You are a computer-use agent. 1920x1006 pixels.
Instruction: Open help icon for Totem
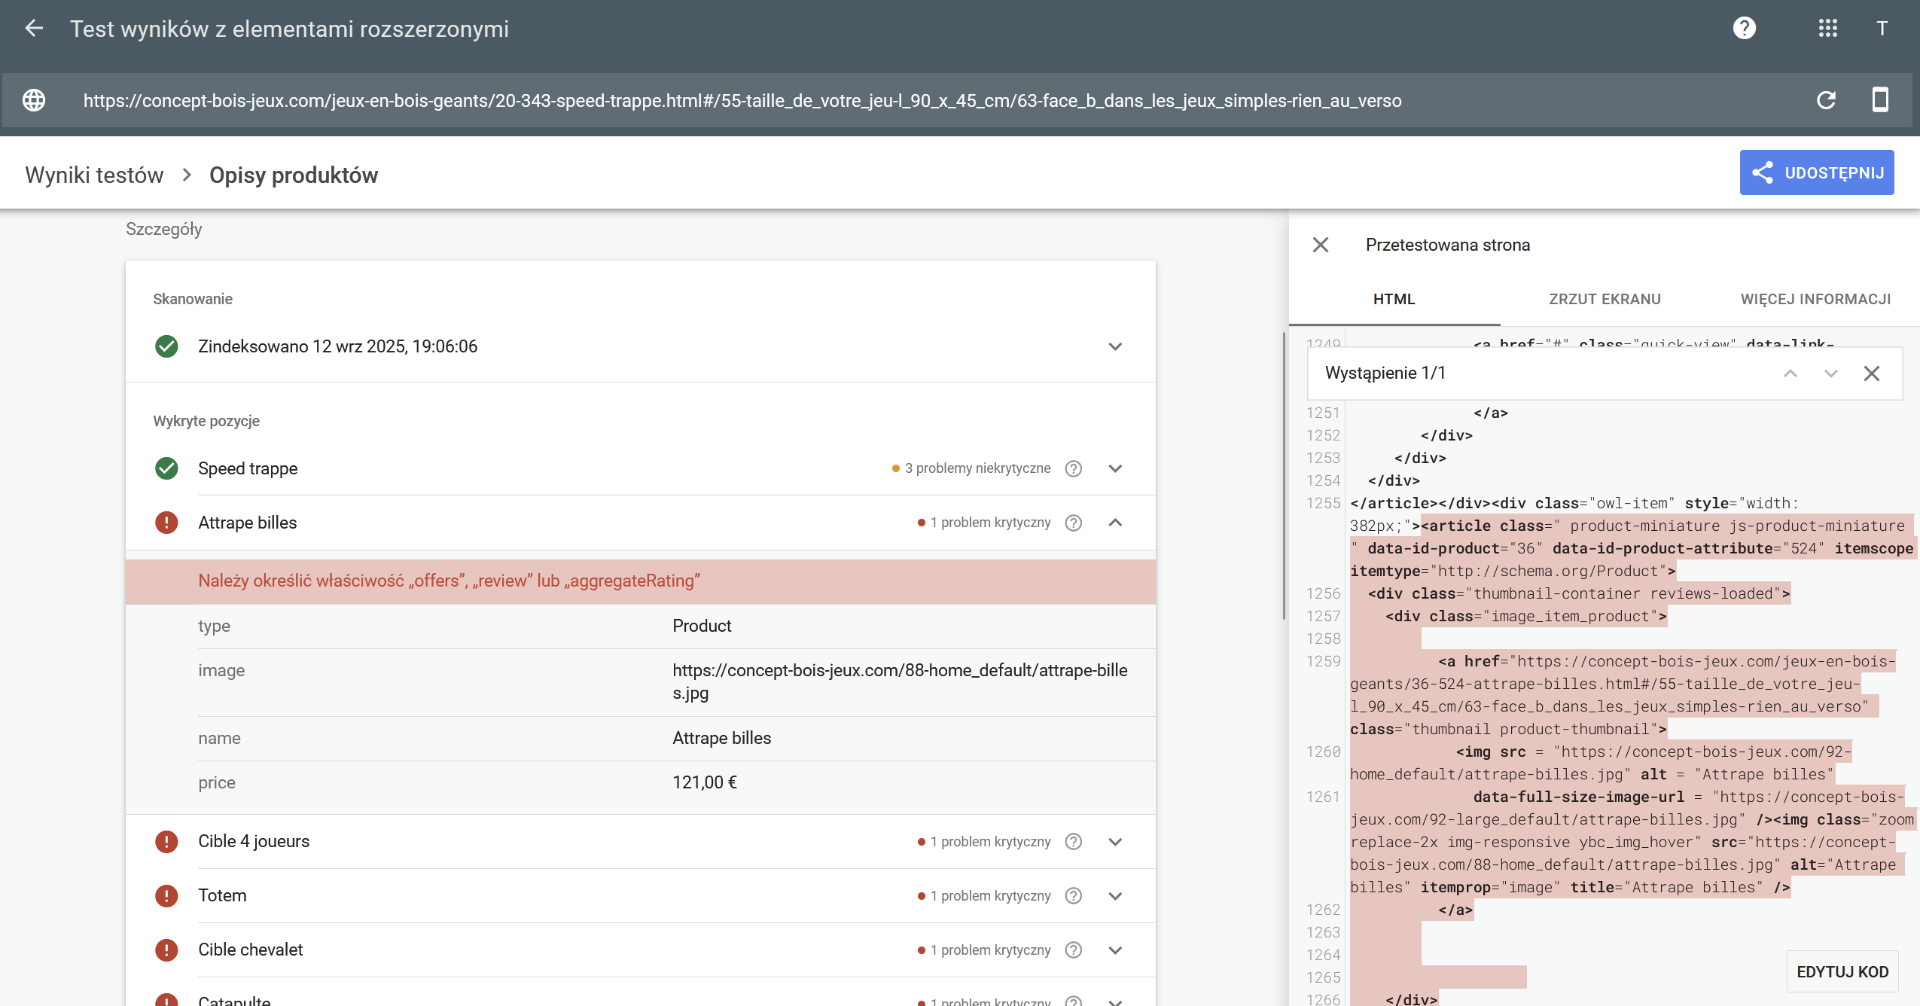(1073, 896)
